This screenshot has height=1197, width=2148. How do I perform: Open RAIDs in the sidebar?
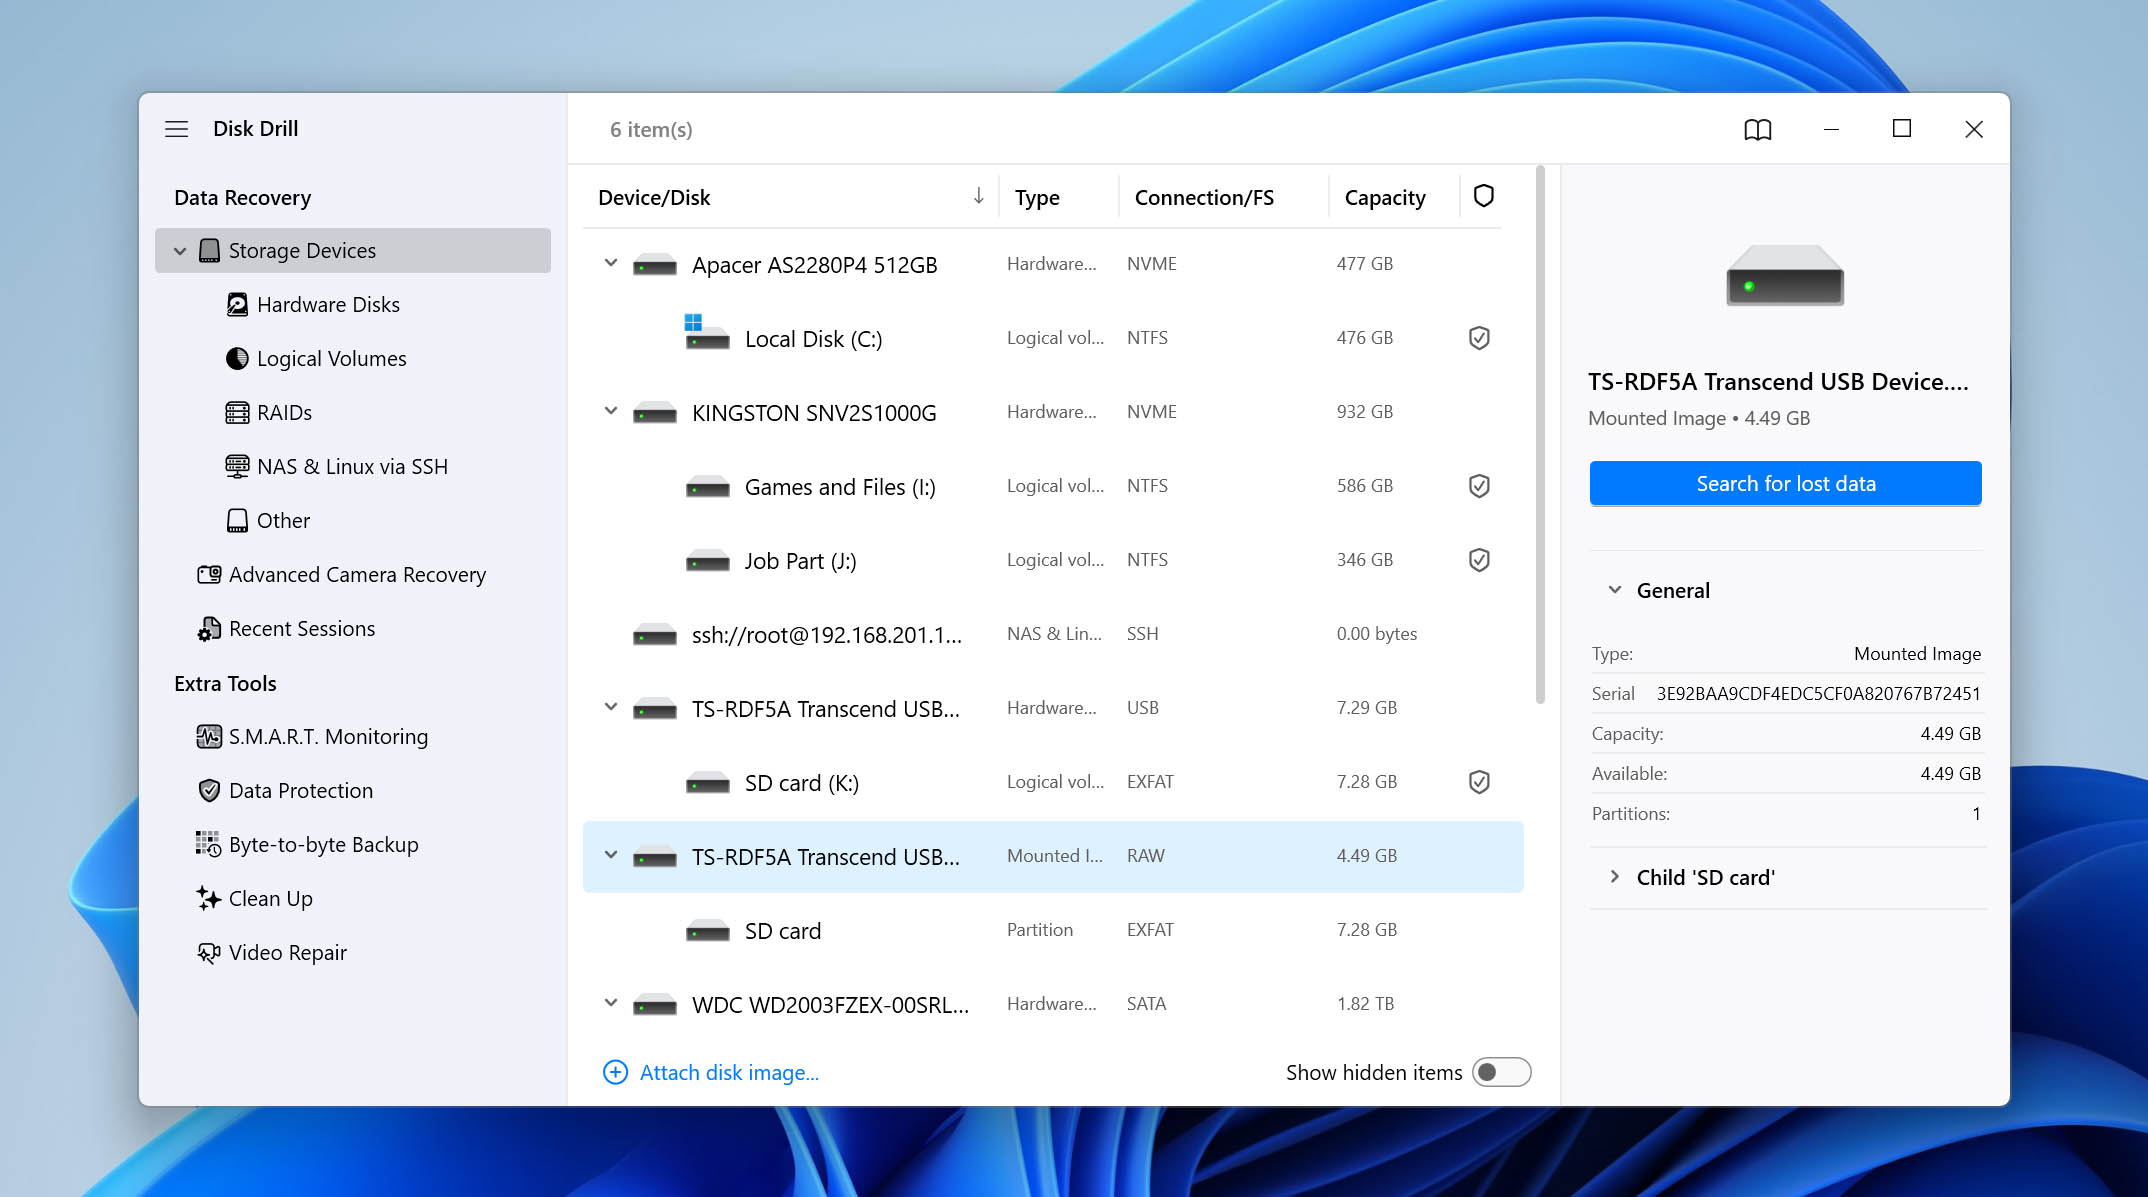coord(284,412)
